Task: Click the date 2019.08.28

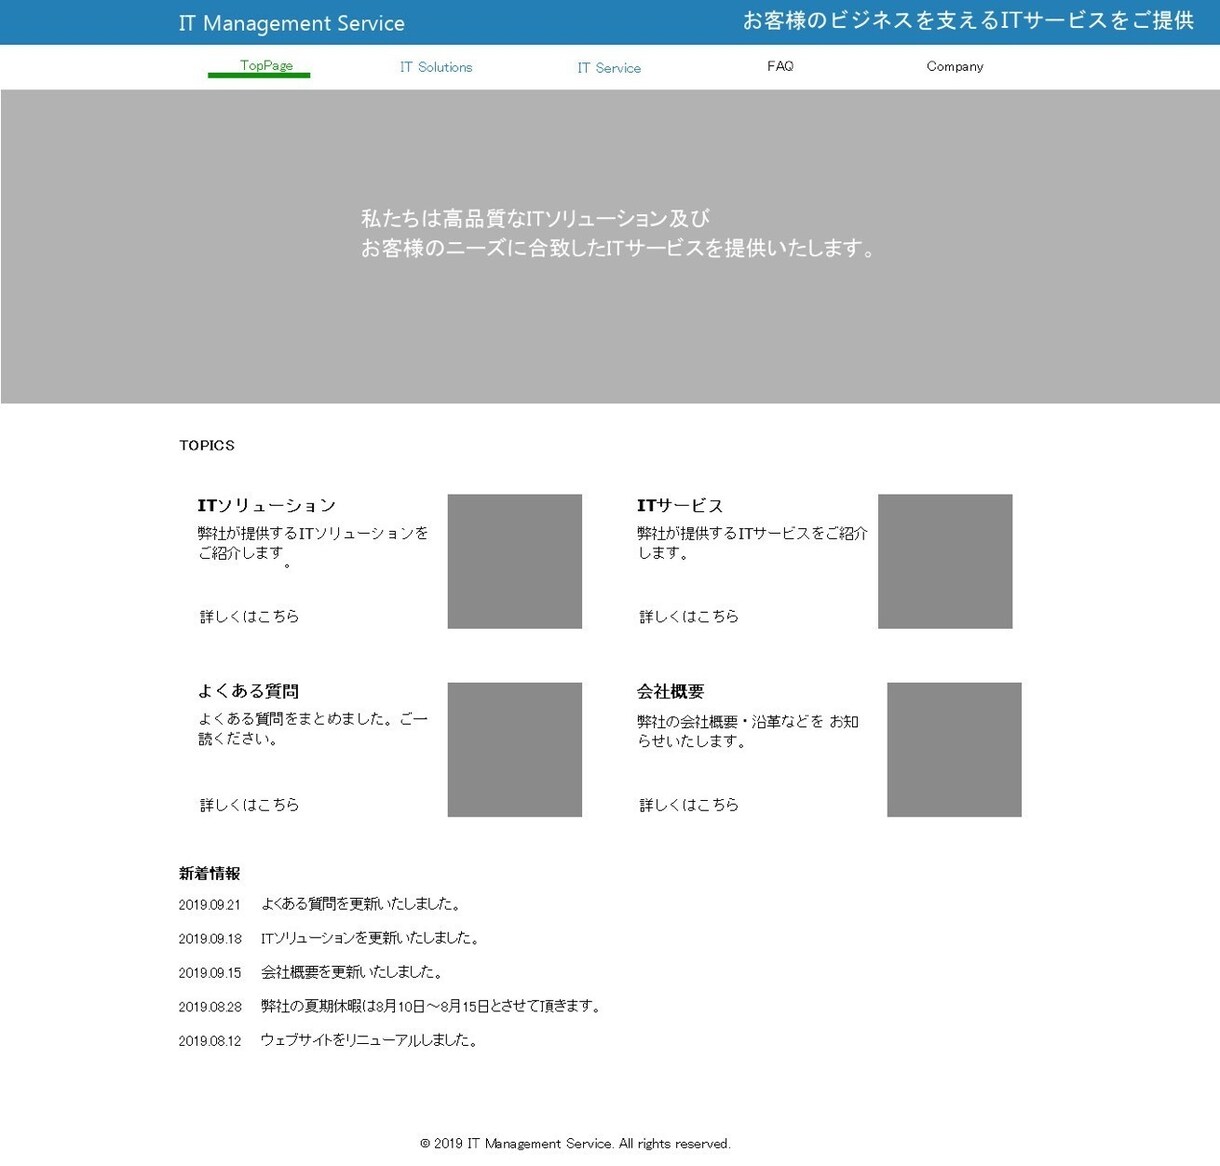Action: 210,1007
